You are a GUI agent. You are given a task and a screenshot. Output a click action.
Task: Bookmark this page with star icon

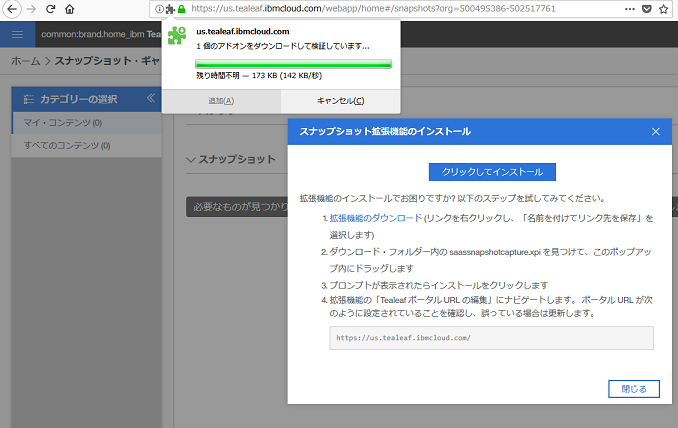tap(664, 9)
